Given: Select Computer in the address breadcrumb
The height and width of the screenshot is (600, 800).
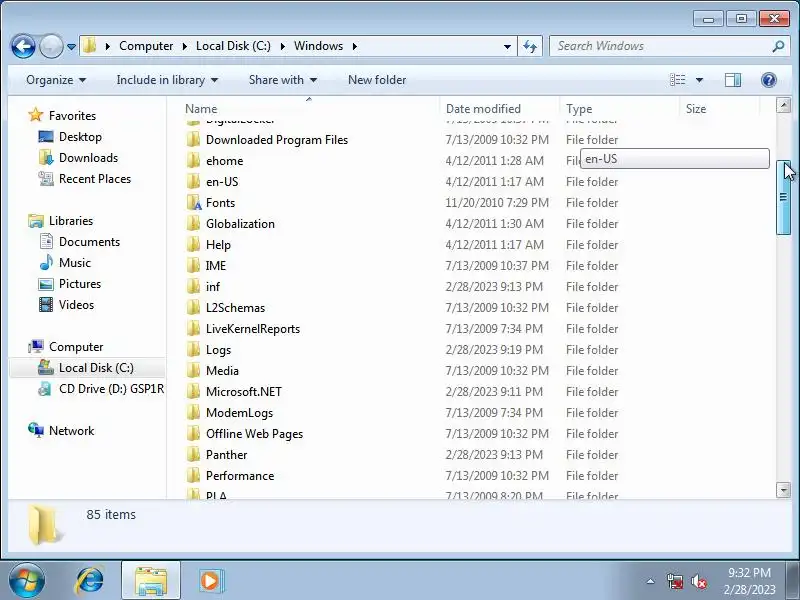Looking at the screenshot, I should click(x=146, y=46).
